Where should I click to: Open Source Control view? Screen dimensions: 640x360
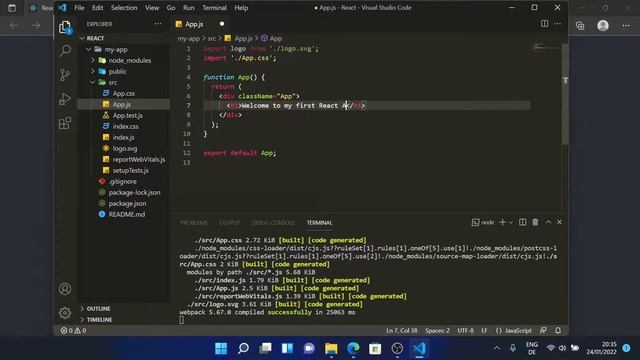tap(65, 75)
